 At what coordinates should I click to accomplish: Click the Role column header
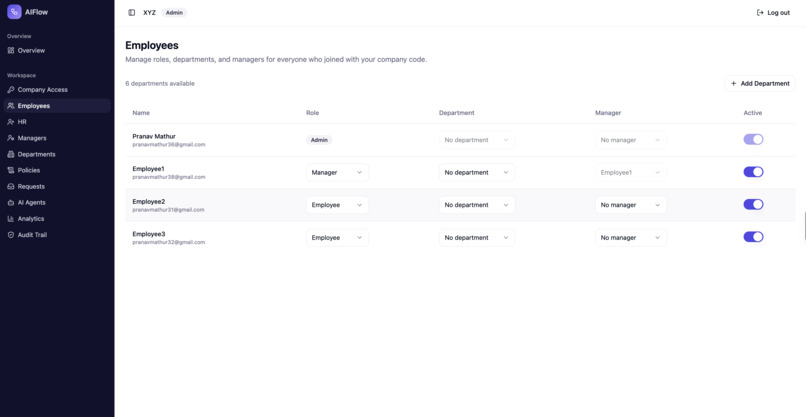pyautogui.click(x=313, y=113)
